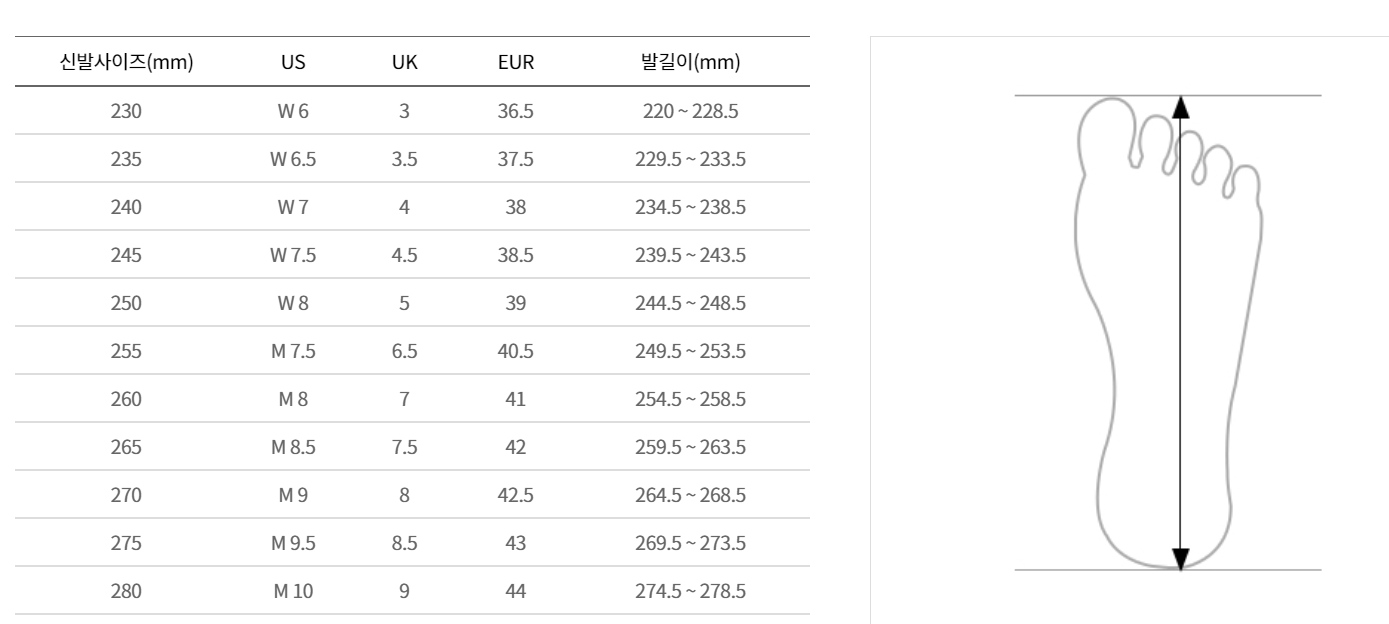Viewport: 1389px width, 624px height.
Task: Click the downward arrowhead at heel
Action: click(1180, 559)
